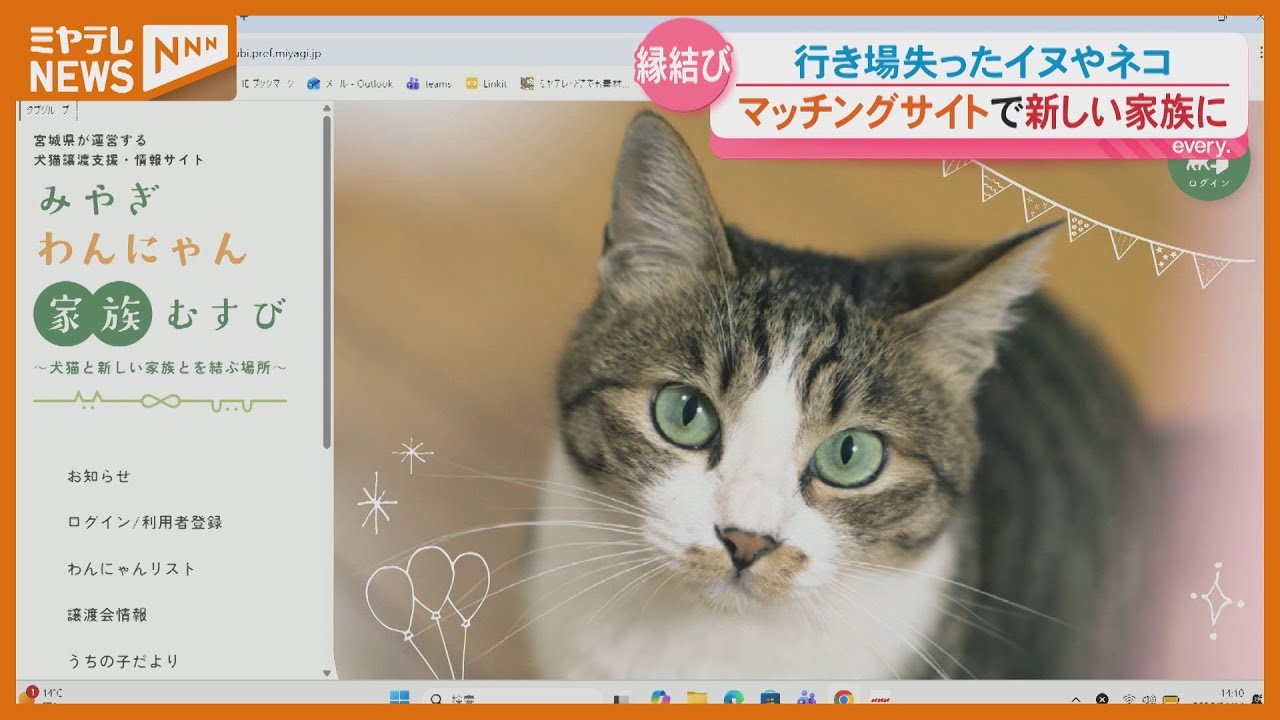
Task: Click the browser address bar URL
Action: (280, 52)
